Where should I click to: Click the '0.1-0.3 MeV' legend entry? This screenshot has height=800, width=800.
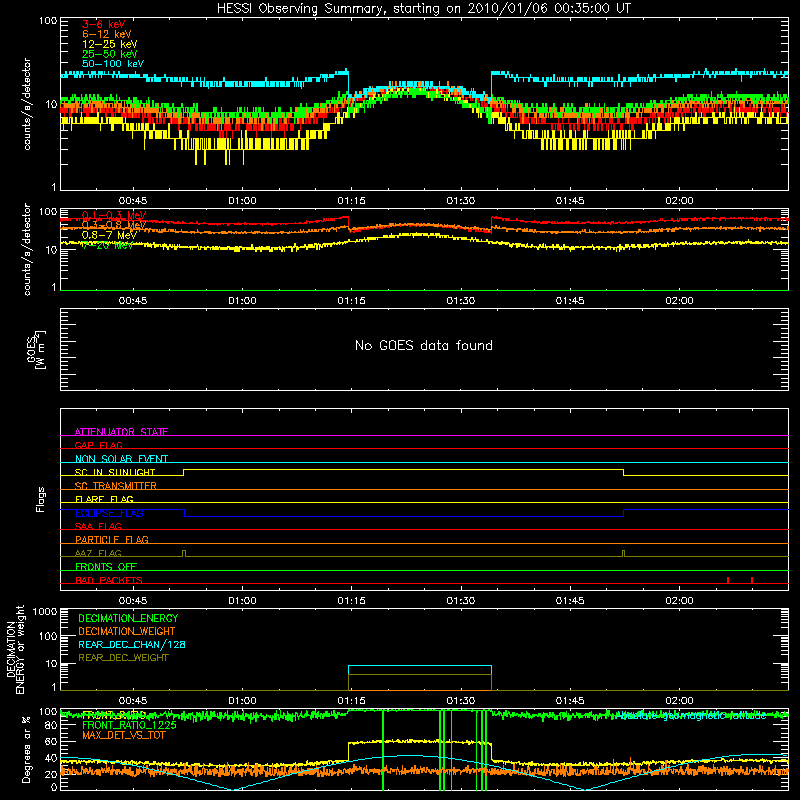coord(114,215)
